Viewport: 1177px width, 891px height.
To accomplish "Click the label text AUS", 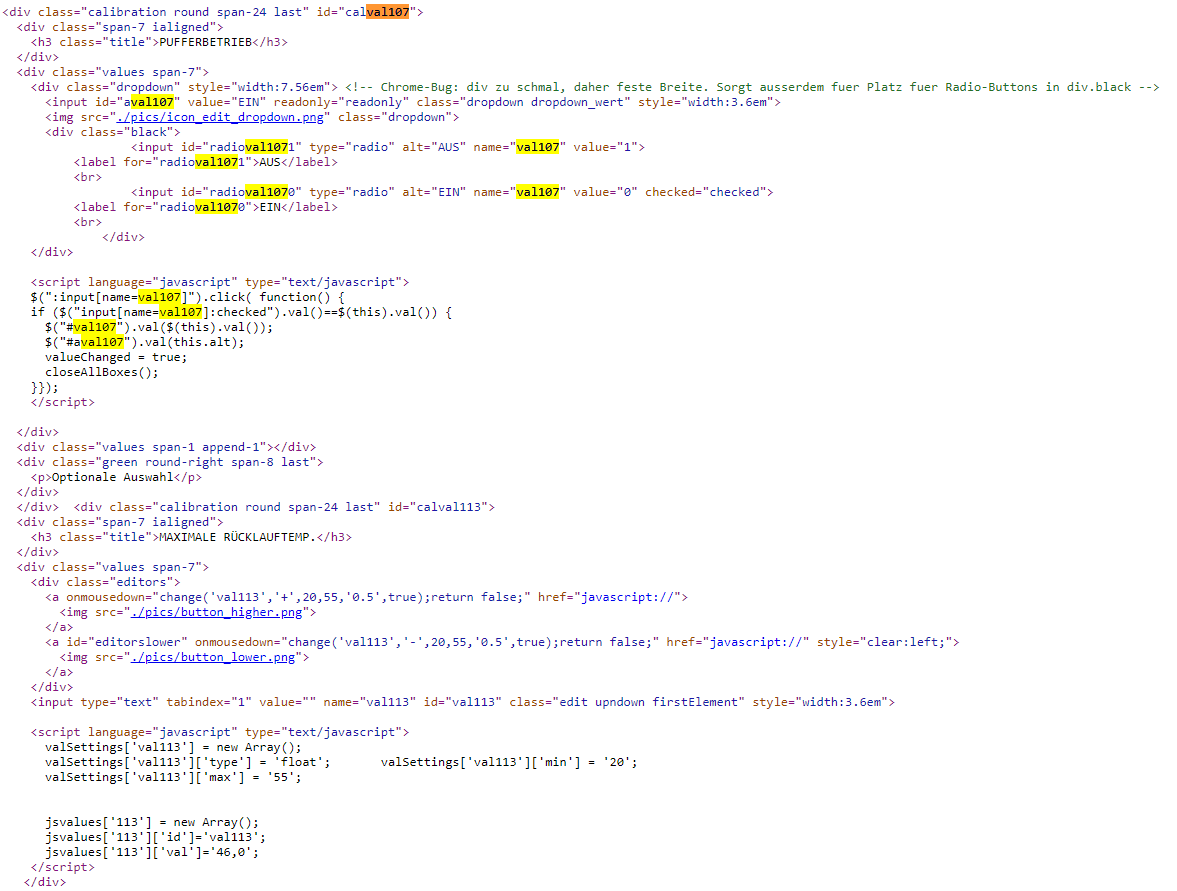I will click(269, 162).
